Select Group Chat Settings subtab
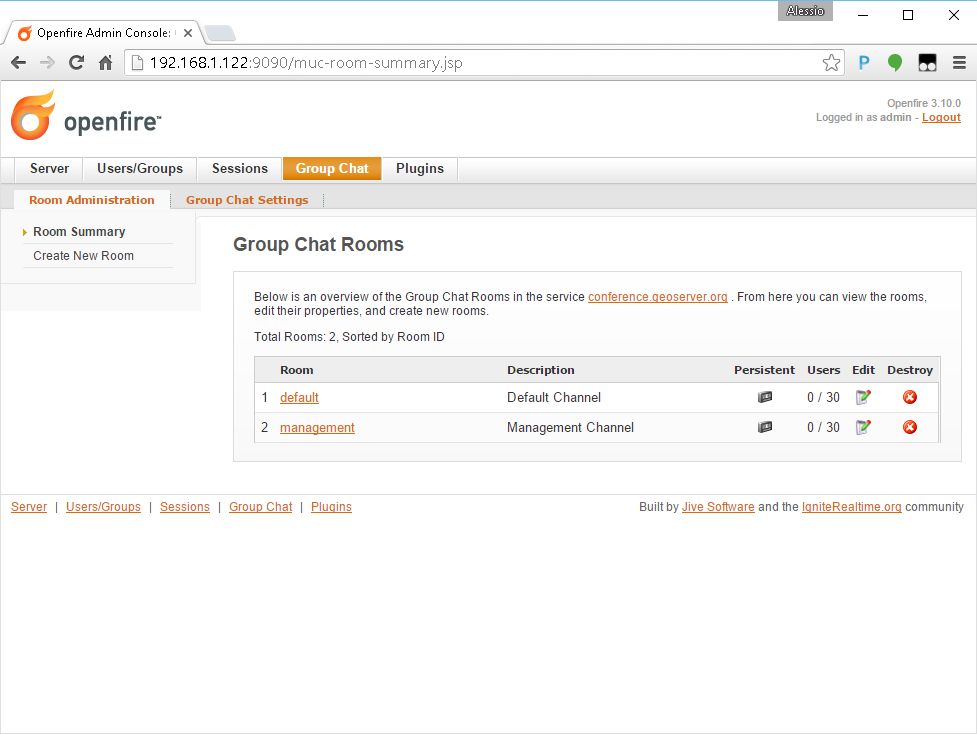The image size is (977, 734). coord(247,200)
